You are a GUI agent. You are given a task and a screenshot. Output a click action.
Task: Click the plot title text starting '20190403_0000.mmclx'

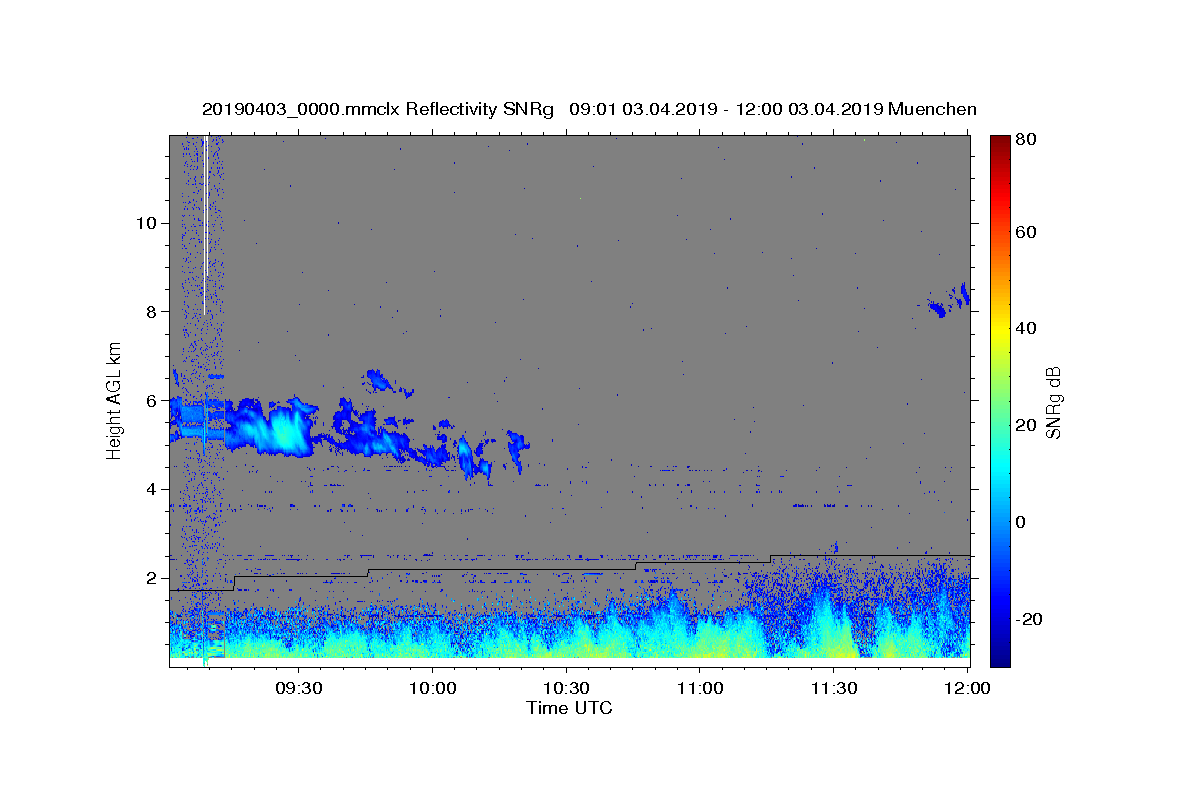click(589, 109)
